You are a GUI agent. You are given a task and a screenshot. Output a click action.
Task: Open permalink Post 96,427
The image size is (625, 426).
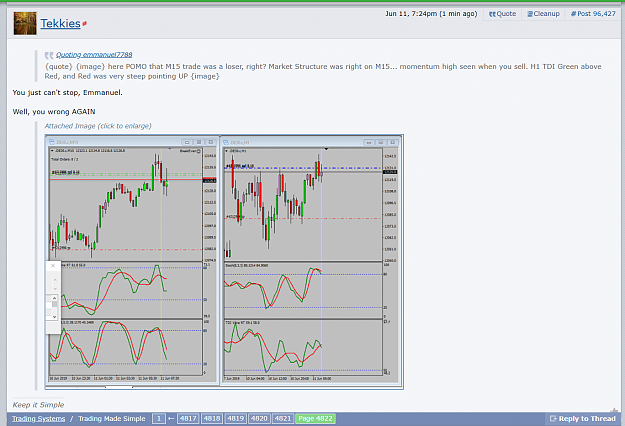click(593, 14)
